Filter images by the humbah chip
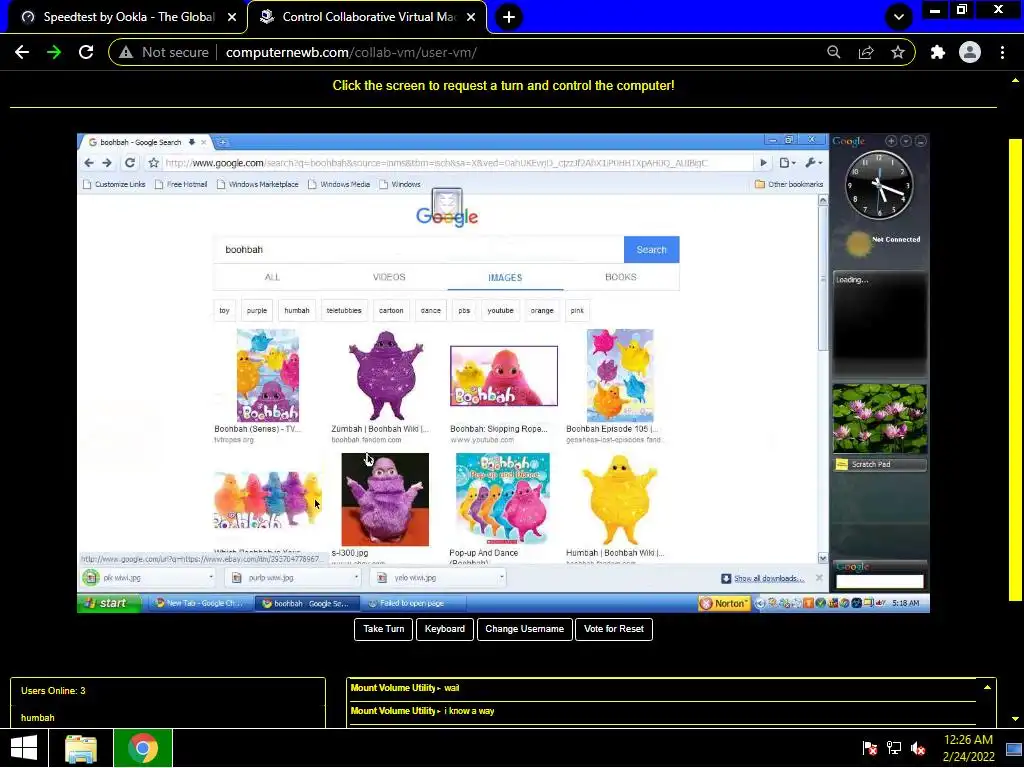This screenshot has width=1024, height=768. pos(296,310)
